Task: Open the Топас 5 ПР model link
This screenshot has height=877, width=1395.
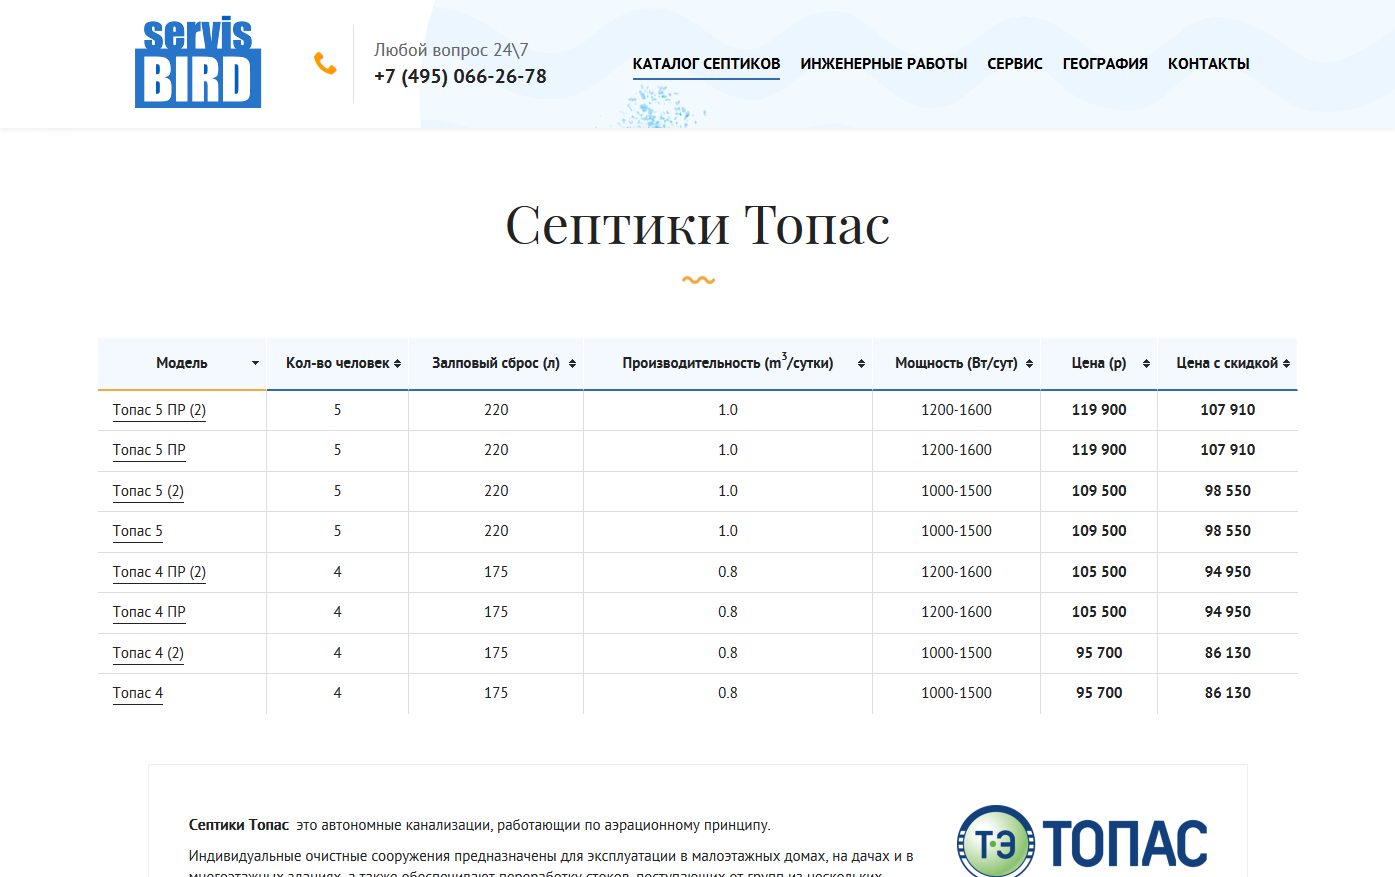Action: click(x=149, y=450)
